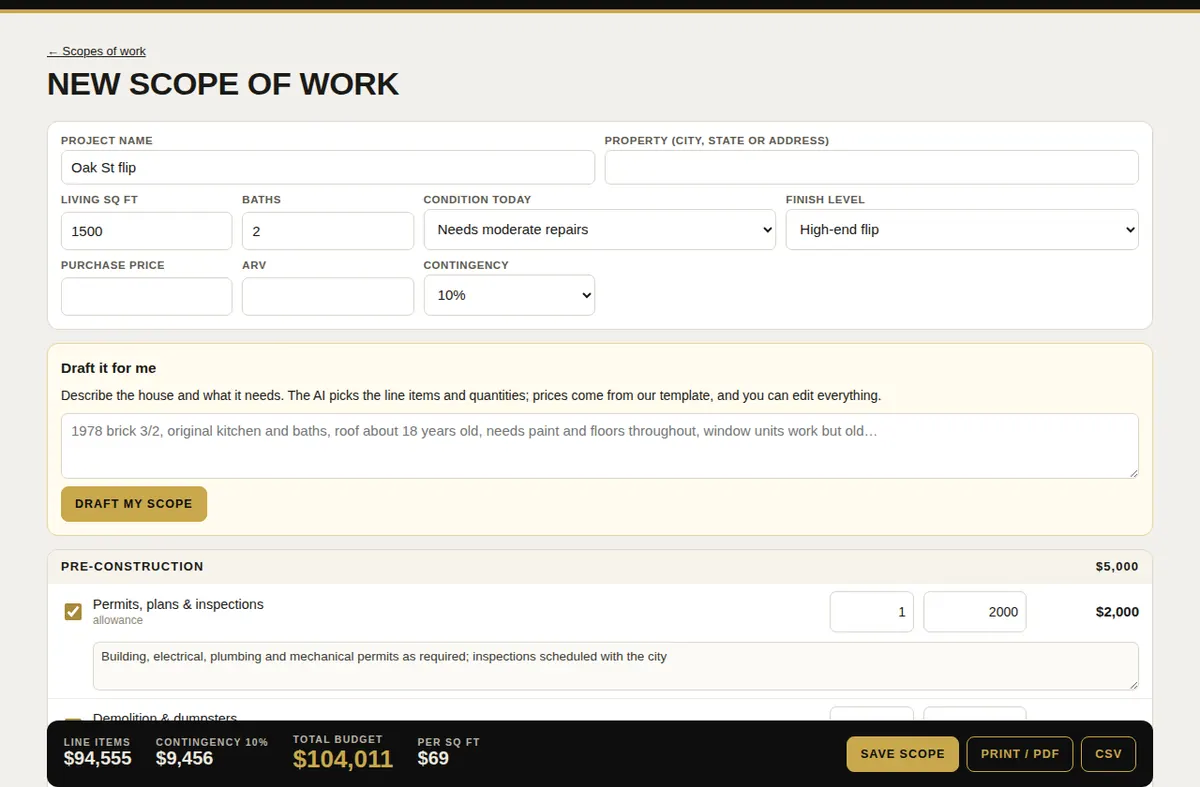The height and width of the screenshot is (787, 1200).
Task: Click the Line Items $94,555 value
Action: pyautogui.click(x=98, y=758)
